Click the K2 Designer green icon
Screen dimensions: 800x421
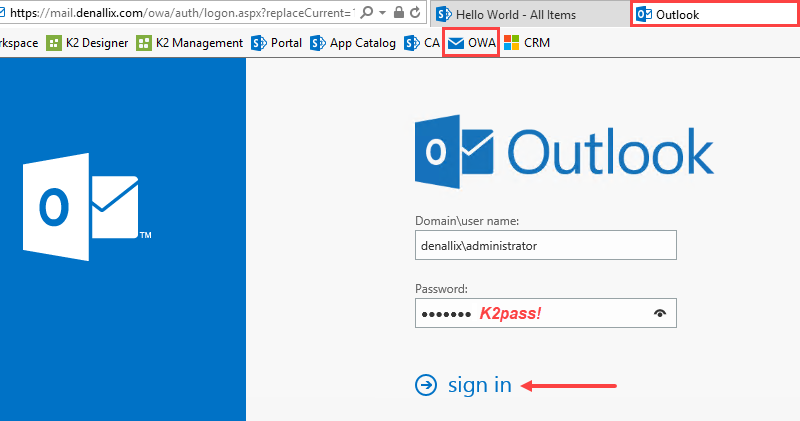[54, 43]
